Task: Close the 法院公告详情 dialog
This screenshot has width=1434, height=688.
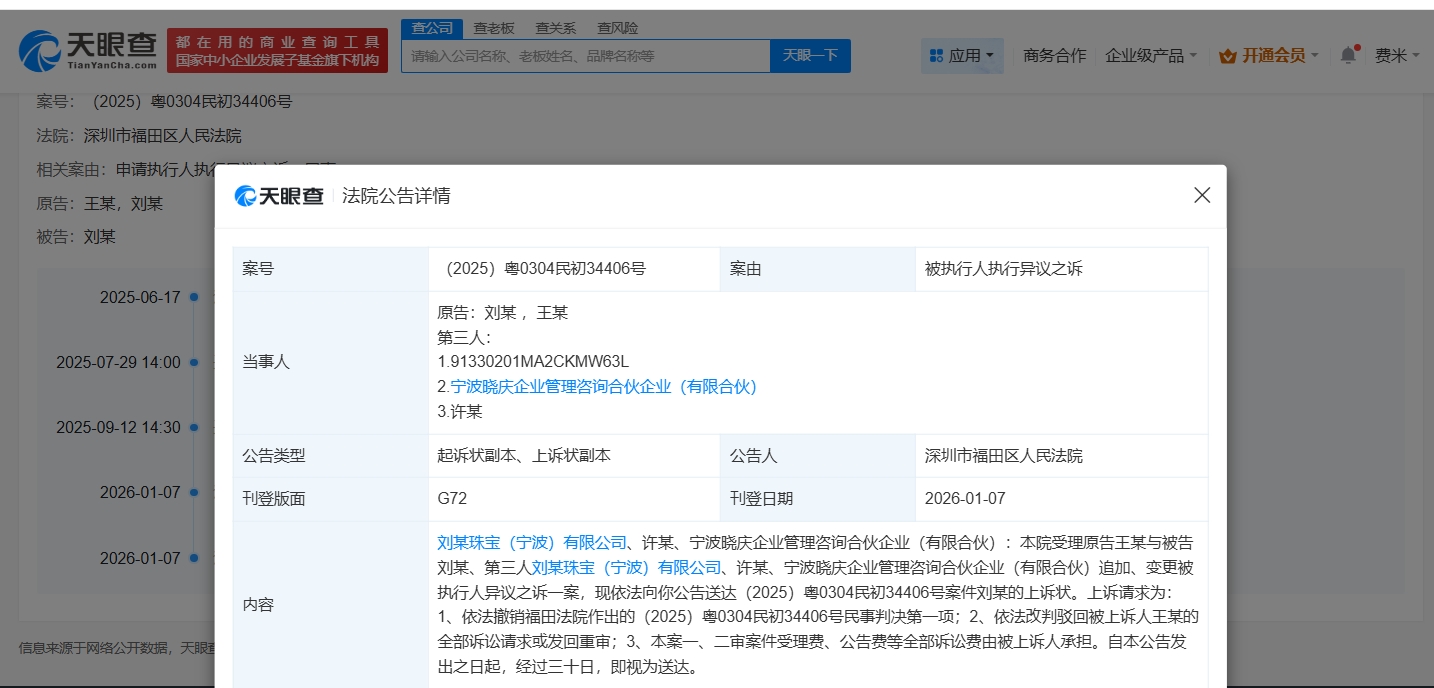Action: pos(1201,196)
